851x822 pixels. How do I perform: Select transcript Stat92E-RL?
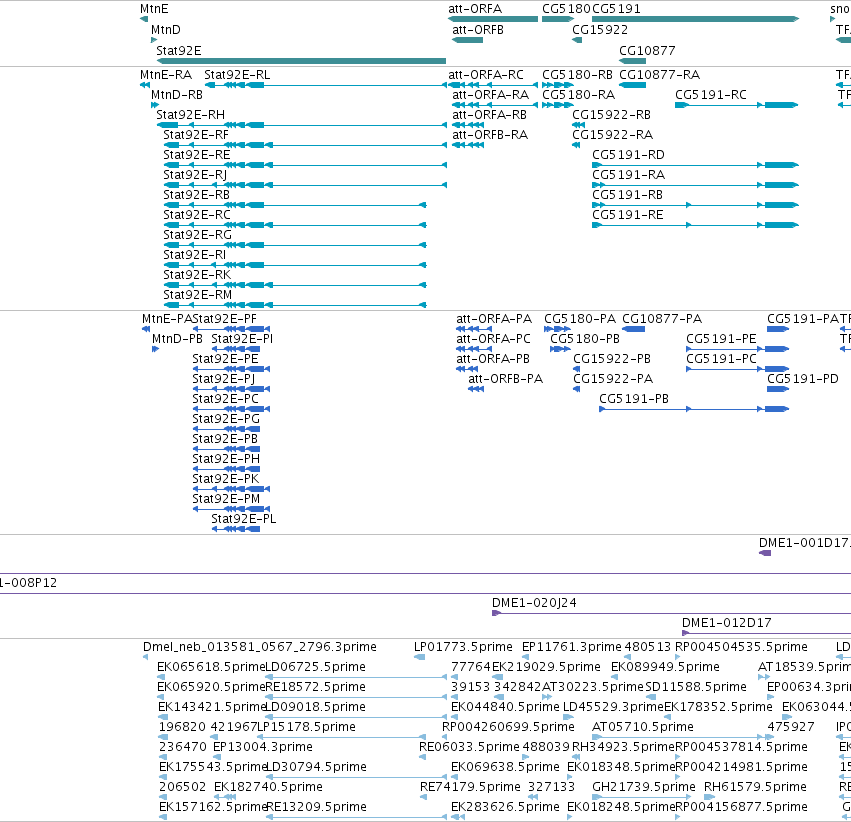(x=325, y=85)
